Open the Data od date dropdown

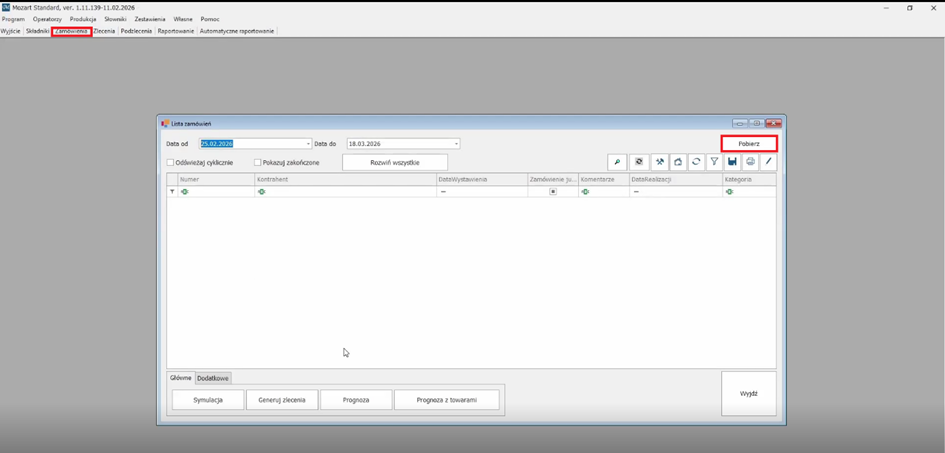(307, 144)
